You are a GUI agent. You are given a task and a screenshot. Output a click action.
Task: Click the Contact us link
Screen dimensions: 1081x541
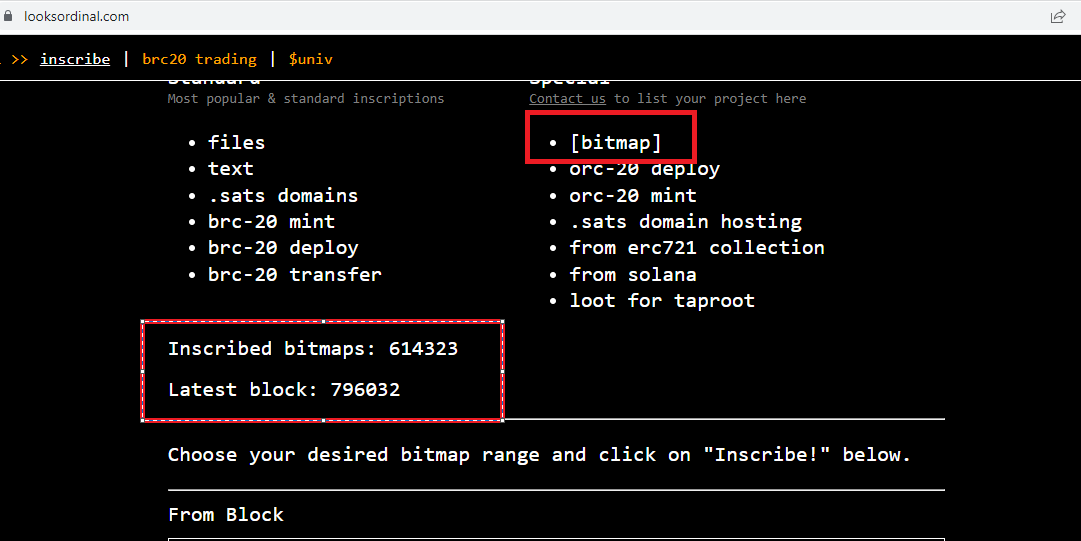pyautogui.click(x=567, y=99)
